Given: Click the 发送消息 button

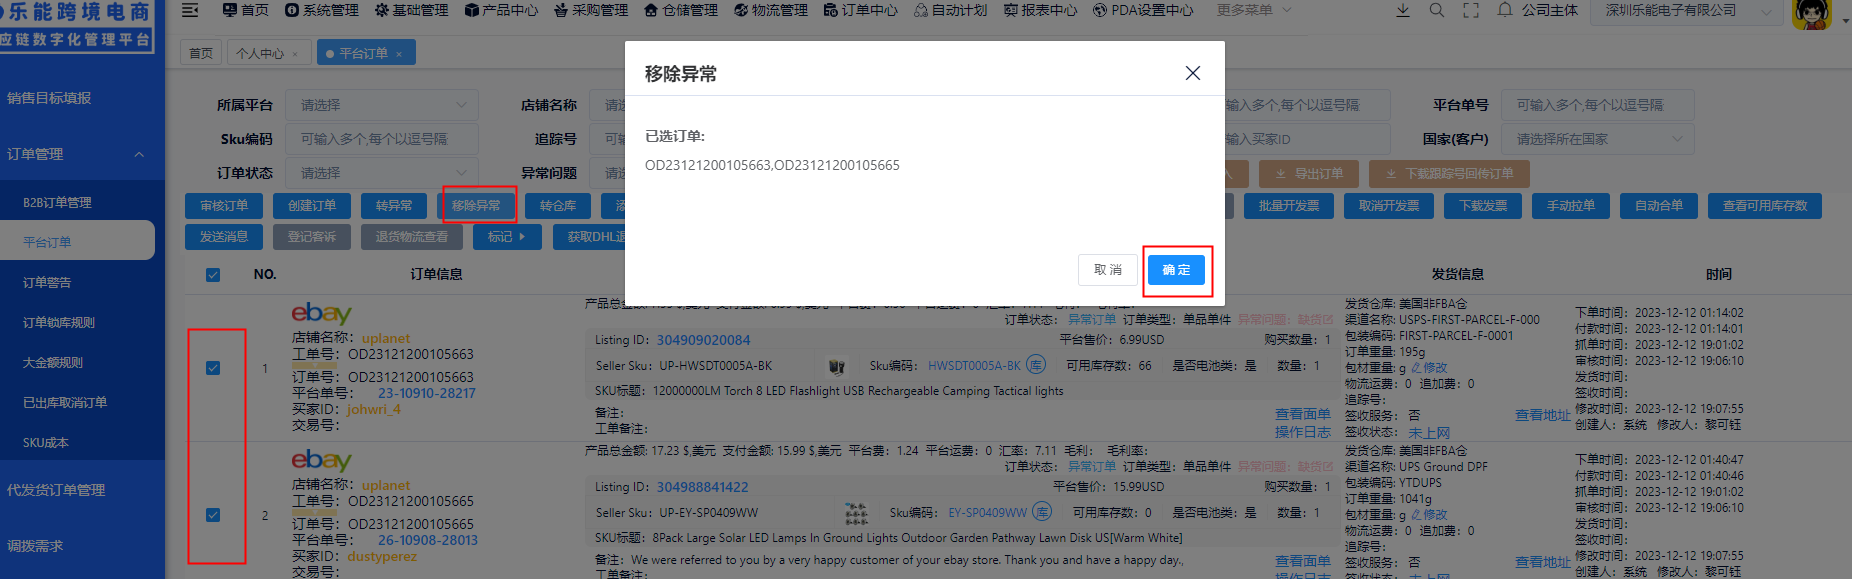Looking at the screenshot, I should [x=224, y=237].
